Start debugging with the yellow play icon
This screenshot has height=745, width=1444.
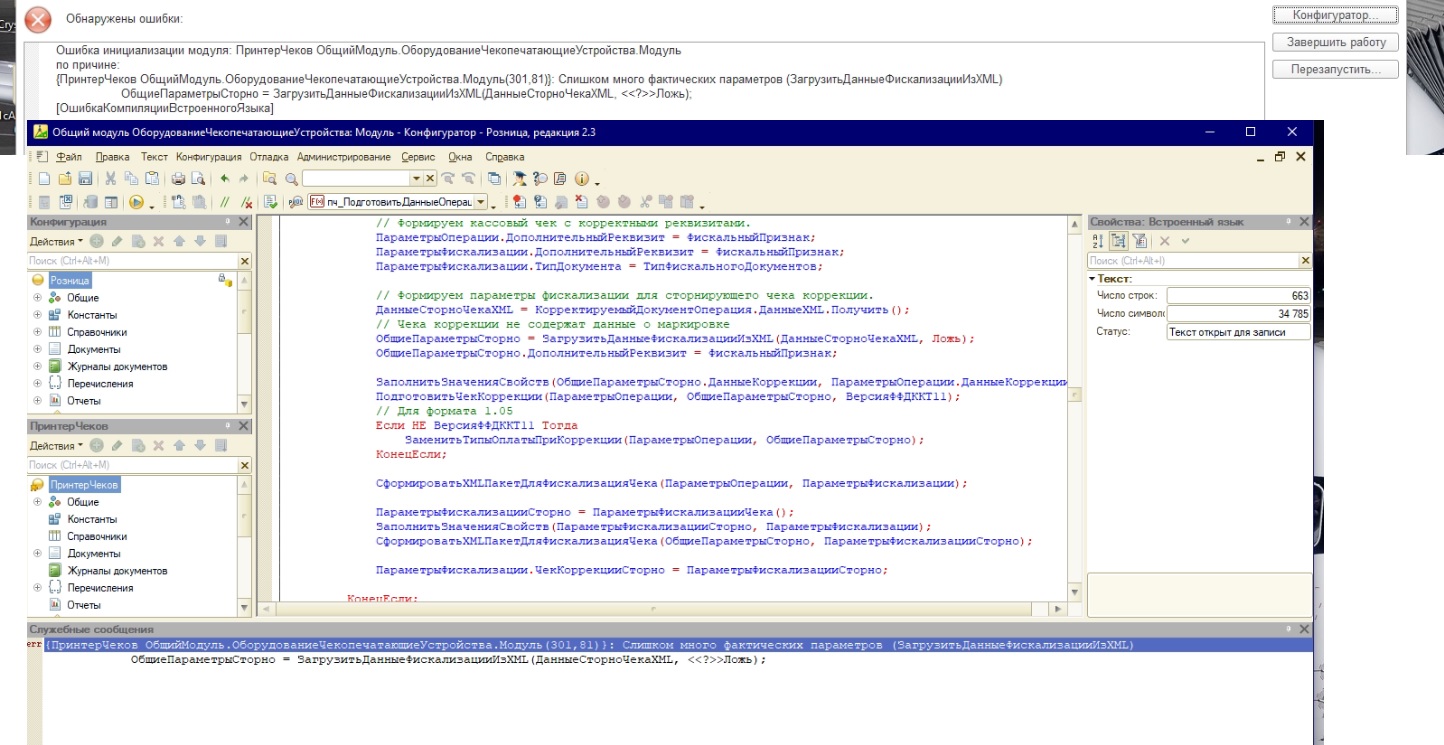click(136, 202)
